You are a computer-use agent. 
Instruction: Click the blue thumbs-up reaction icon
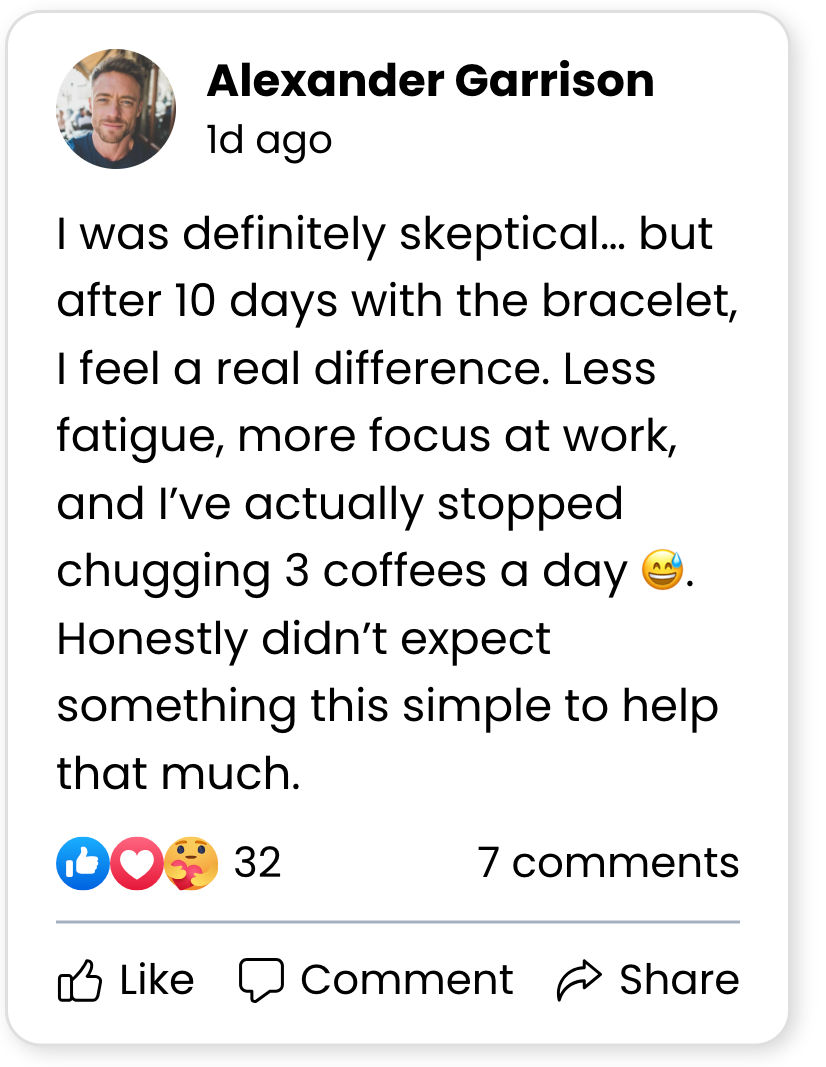pos(82,863)
